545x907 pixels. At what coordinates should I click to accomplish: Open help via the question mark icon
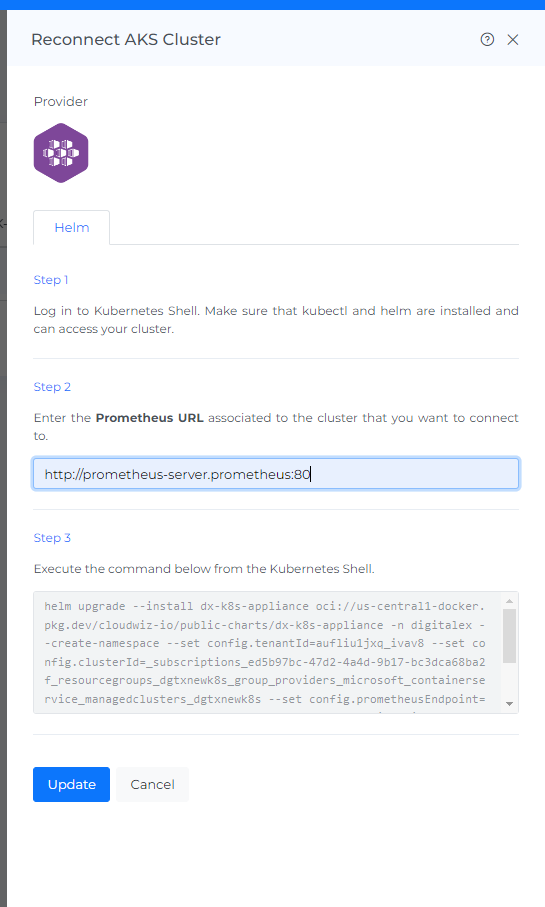(x=487, y=39)
